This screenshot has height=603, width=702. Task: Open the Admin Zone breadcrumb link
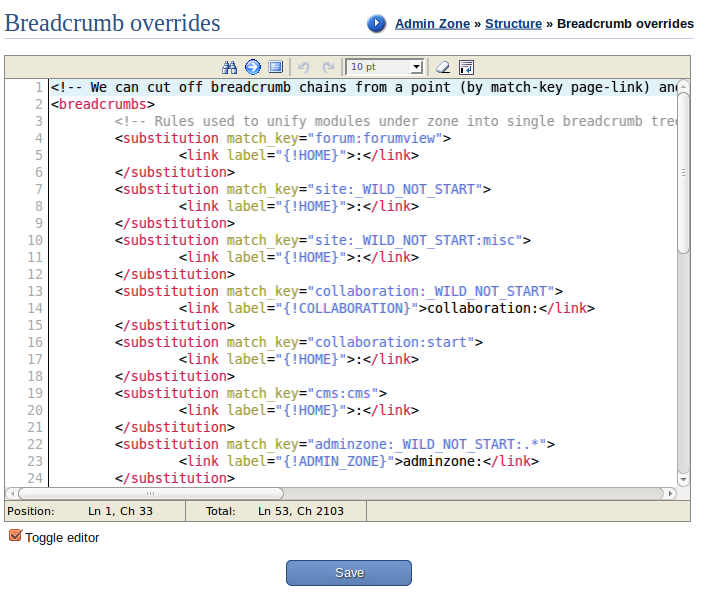click(x=433, y=23)
